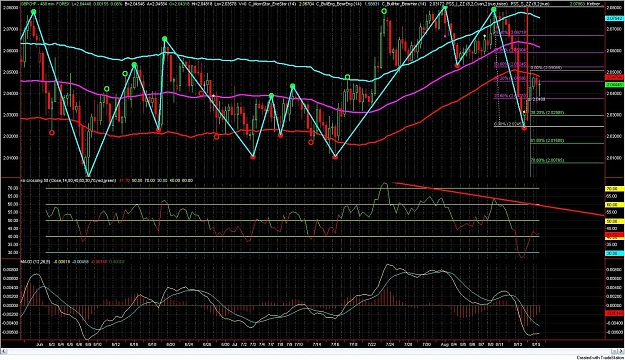Click the yellow 50.00 RSI level marker
The height and width of the screenshot is (360, 625).
615,221
